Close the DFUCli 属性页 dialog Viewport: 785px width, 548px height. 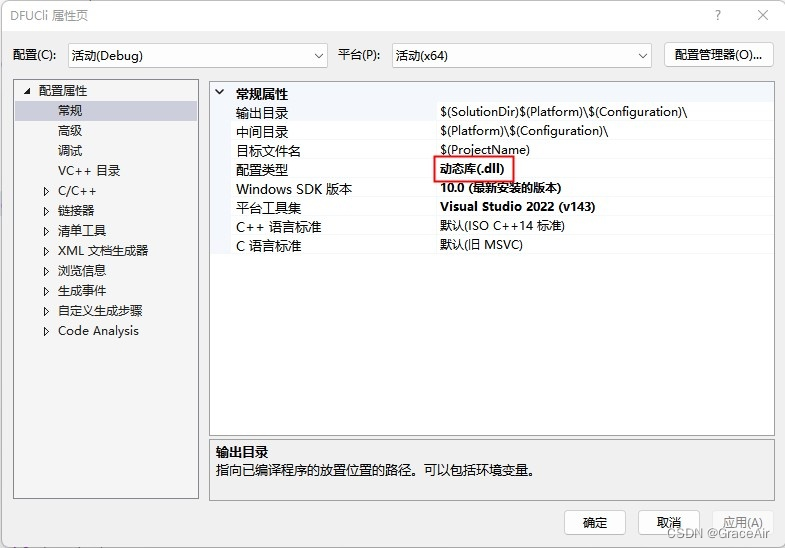762,16
